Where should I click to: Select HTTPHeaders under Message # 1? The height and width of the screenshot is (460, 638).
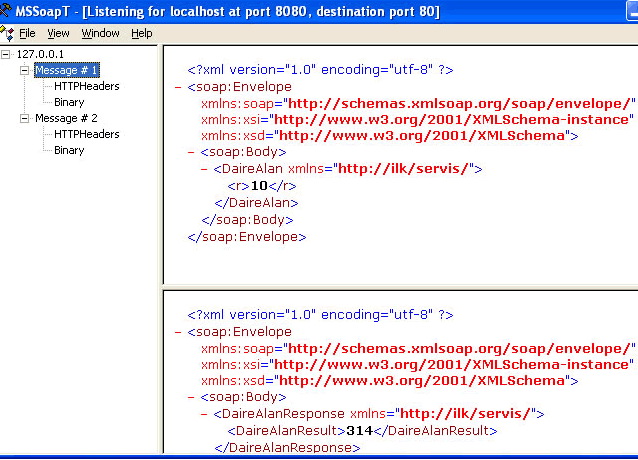click(x=86, y=86)
